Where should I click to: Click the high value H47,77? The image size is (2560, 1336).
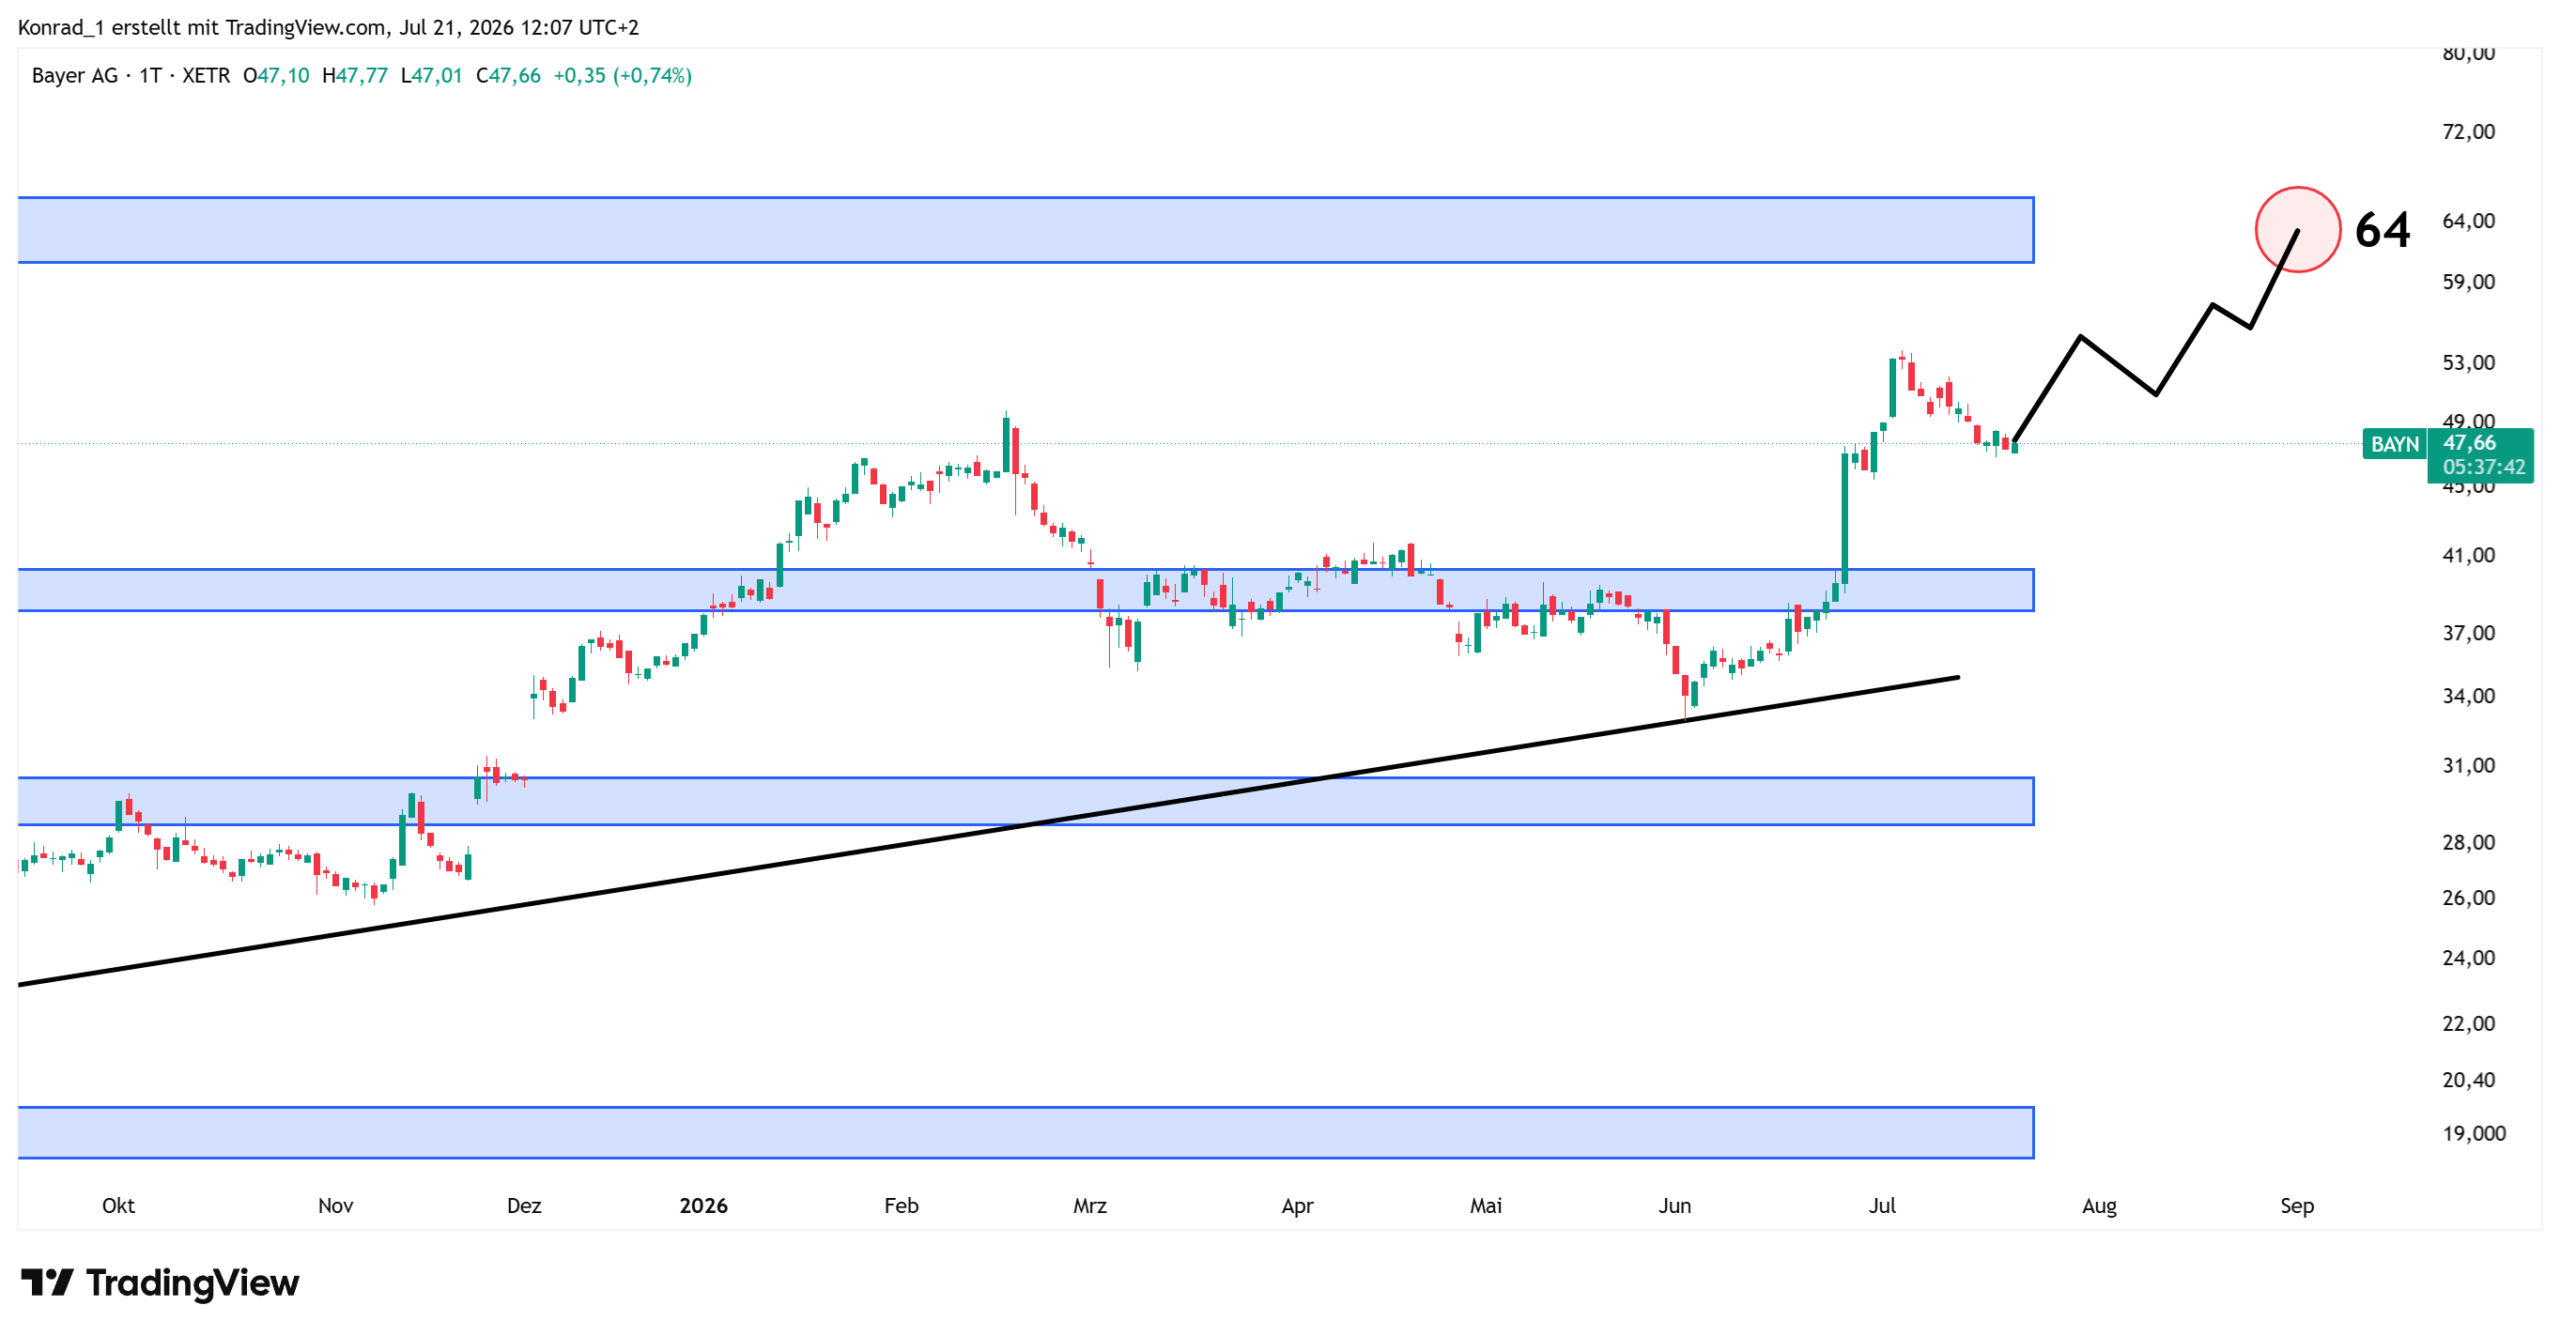pyautogui.click(x=354, y=76)
